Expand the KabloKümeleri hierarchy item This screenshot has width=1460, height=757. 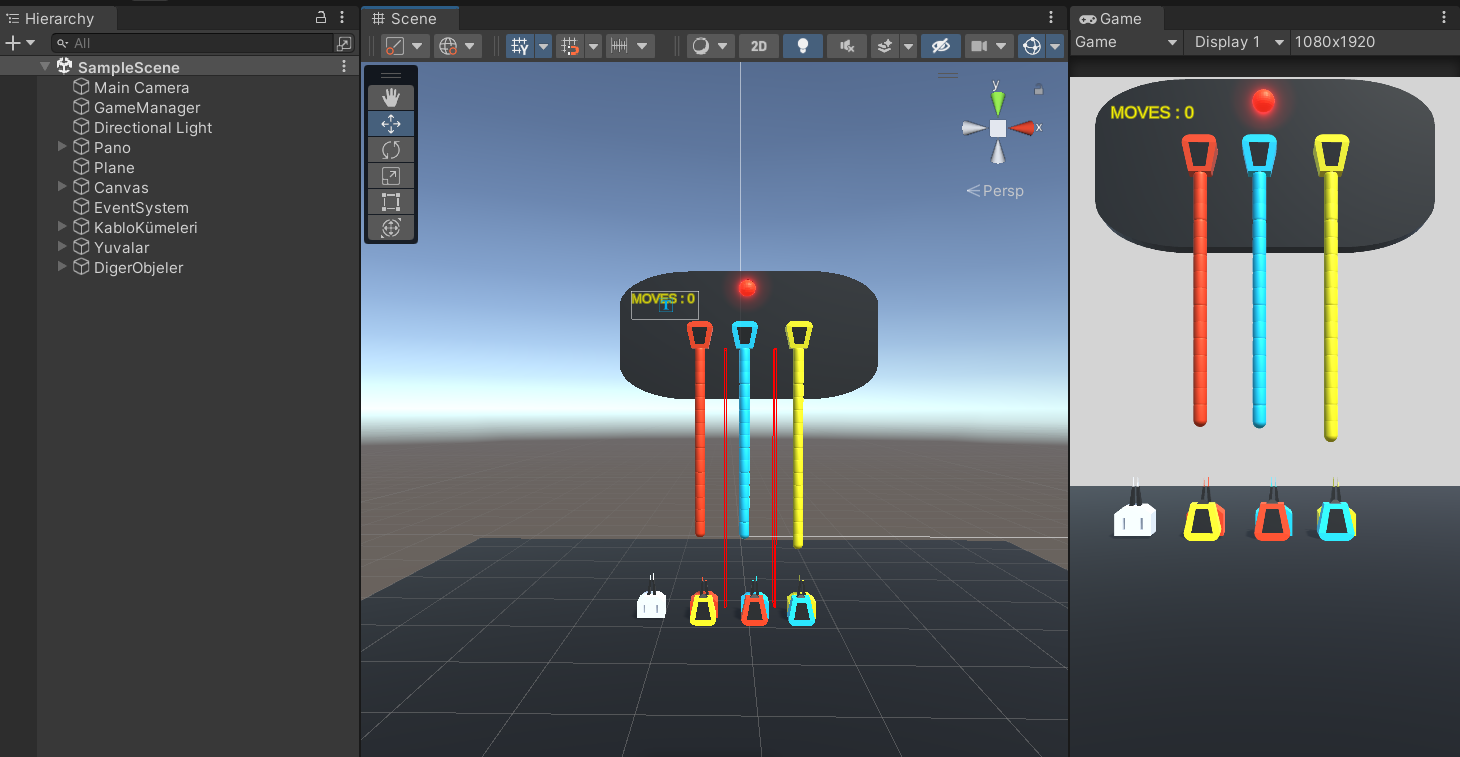62,227
